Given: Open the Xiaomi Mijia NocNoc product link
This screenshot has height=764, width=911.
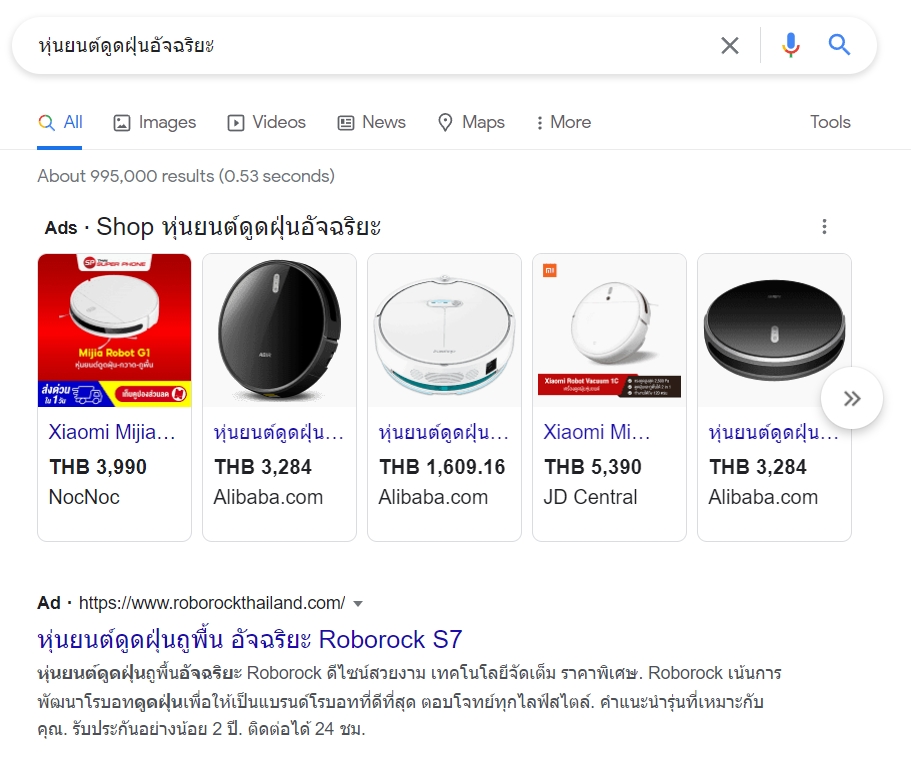Looking at the screenshot, I should click(x=112, y=433).
